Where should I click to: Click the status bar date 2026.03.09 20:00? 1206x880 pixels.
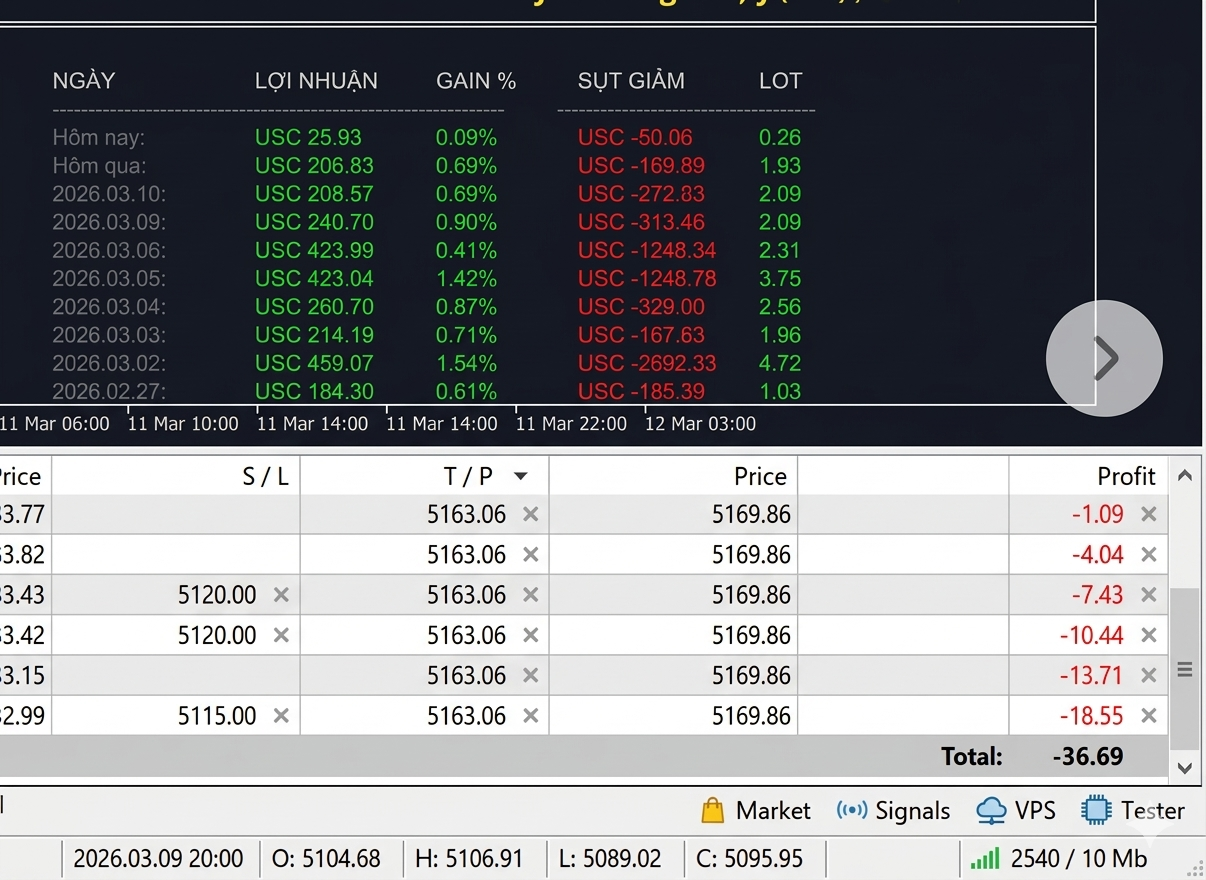pyautogui.click(x=158, y=858)
